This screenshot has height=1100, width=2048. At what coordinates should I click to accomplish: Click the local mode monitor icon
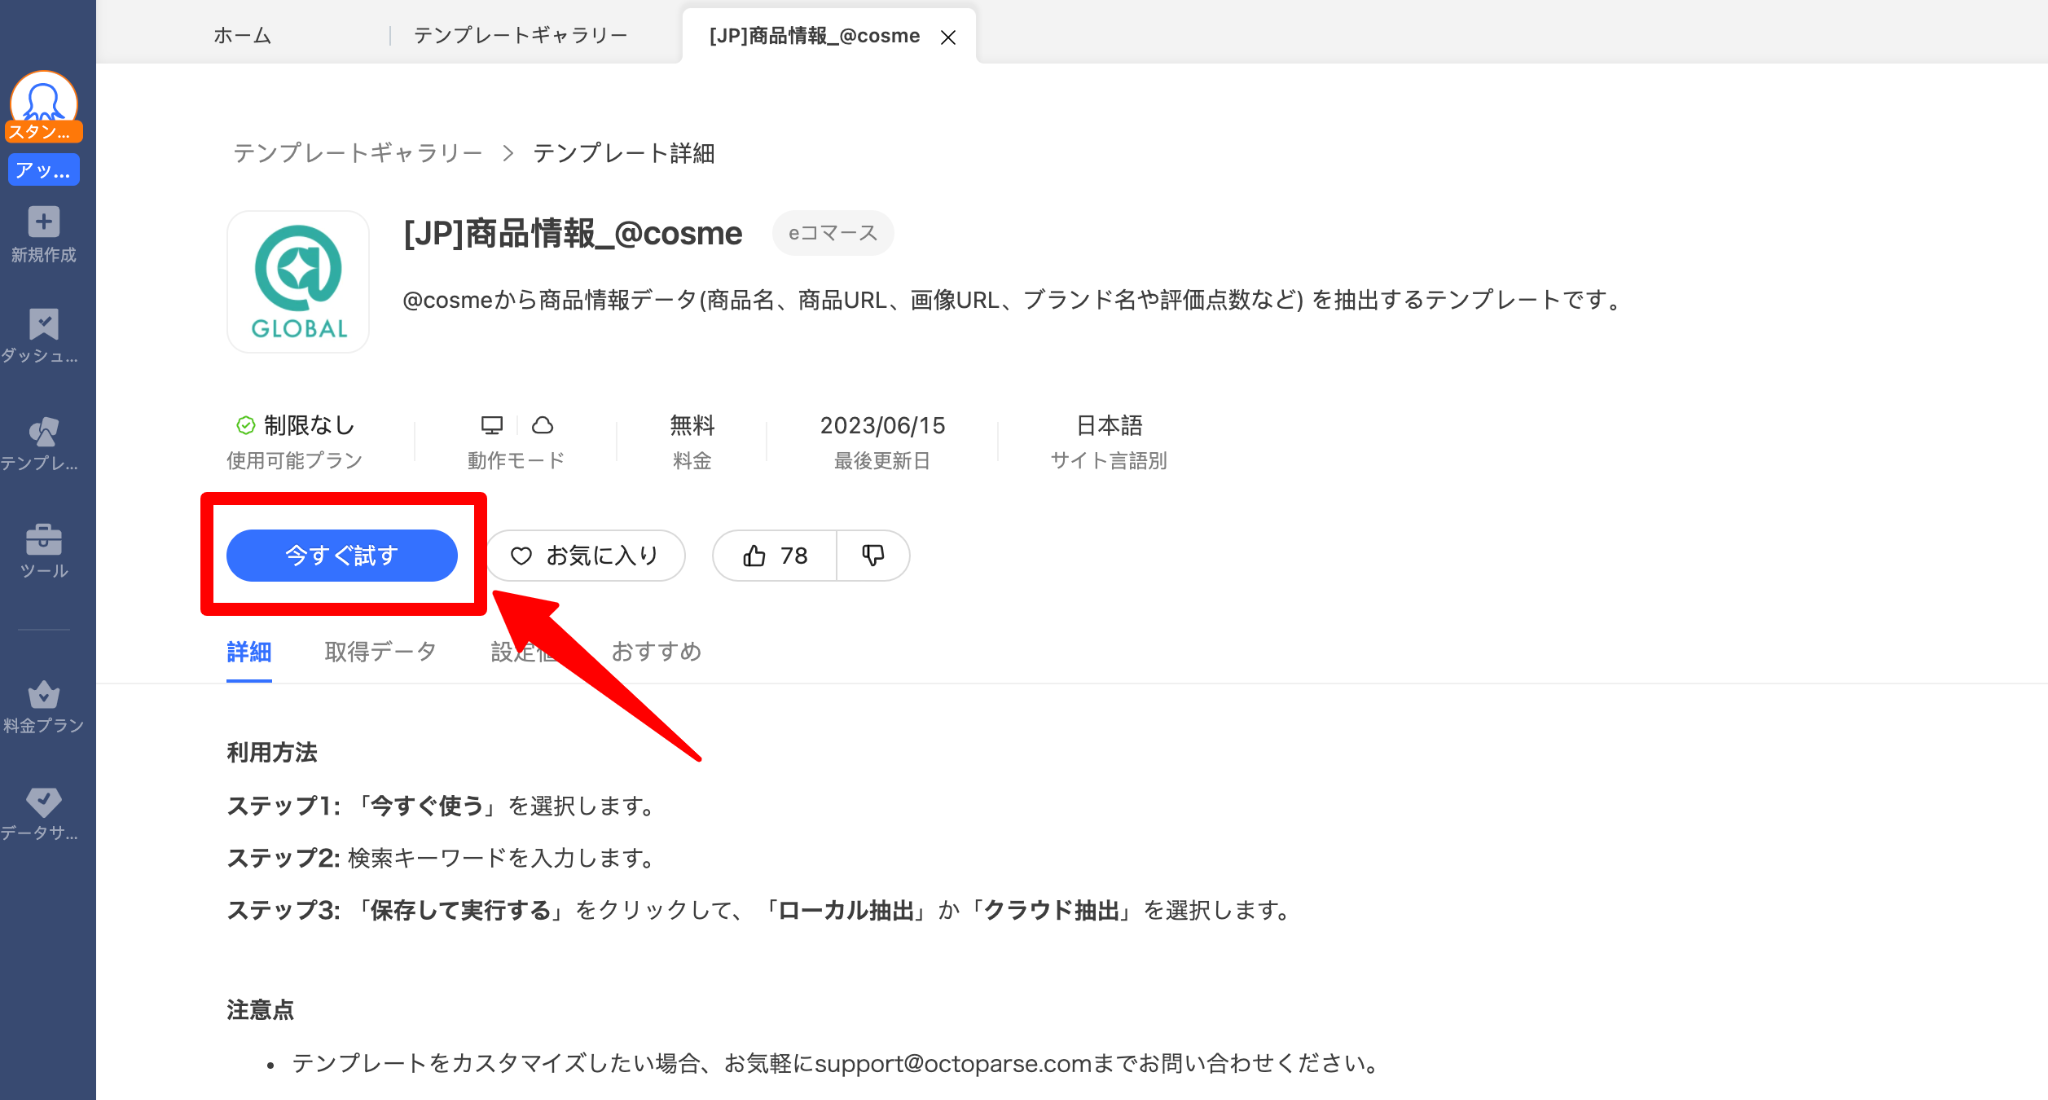tap(492, 425)
